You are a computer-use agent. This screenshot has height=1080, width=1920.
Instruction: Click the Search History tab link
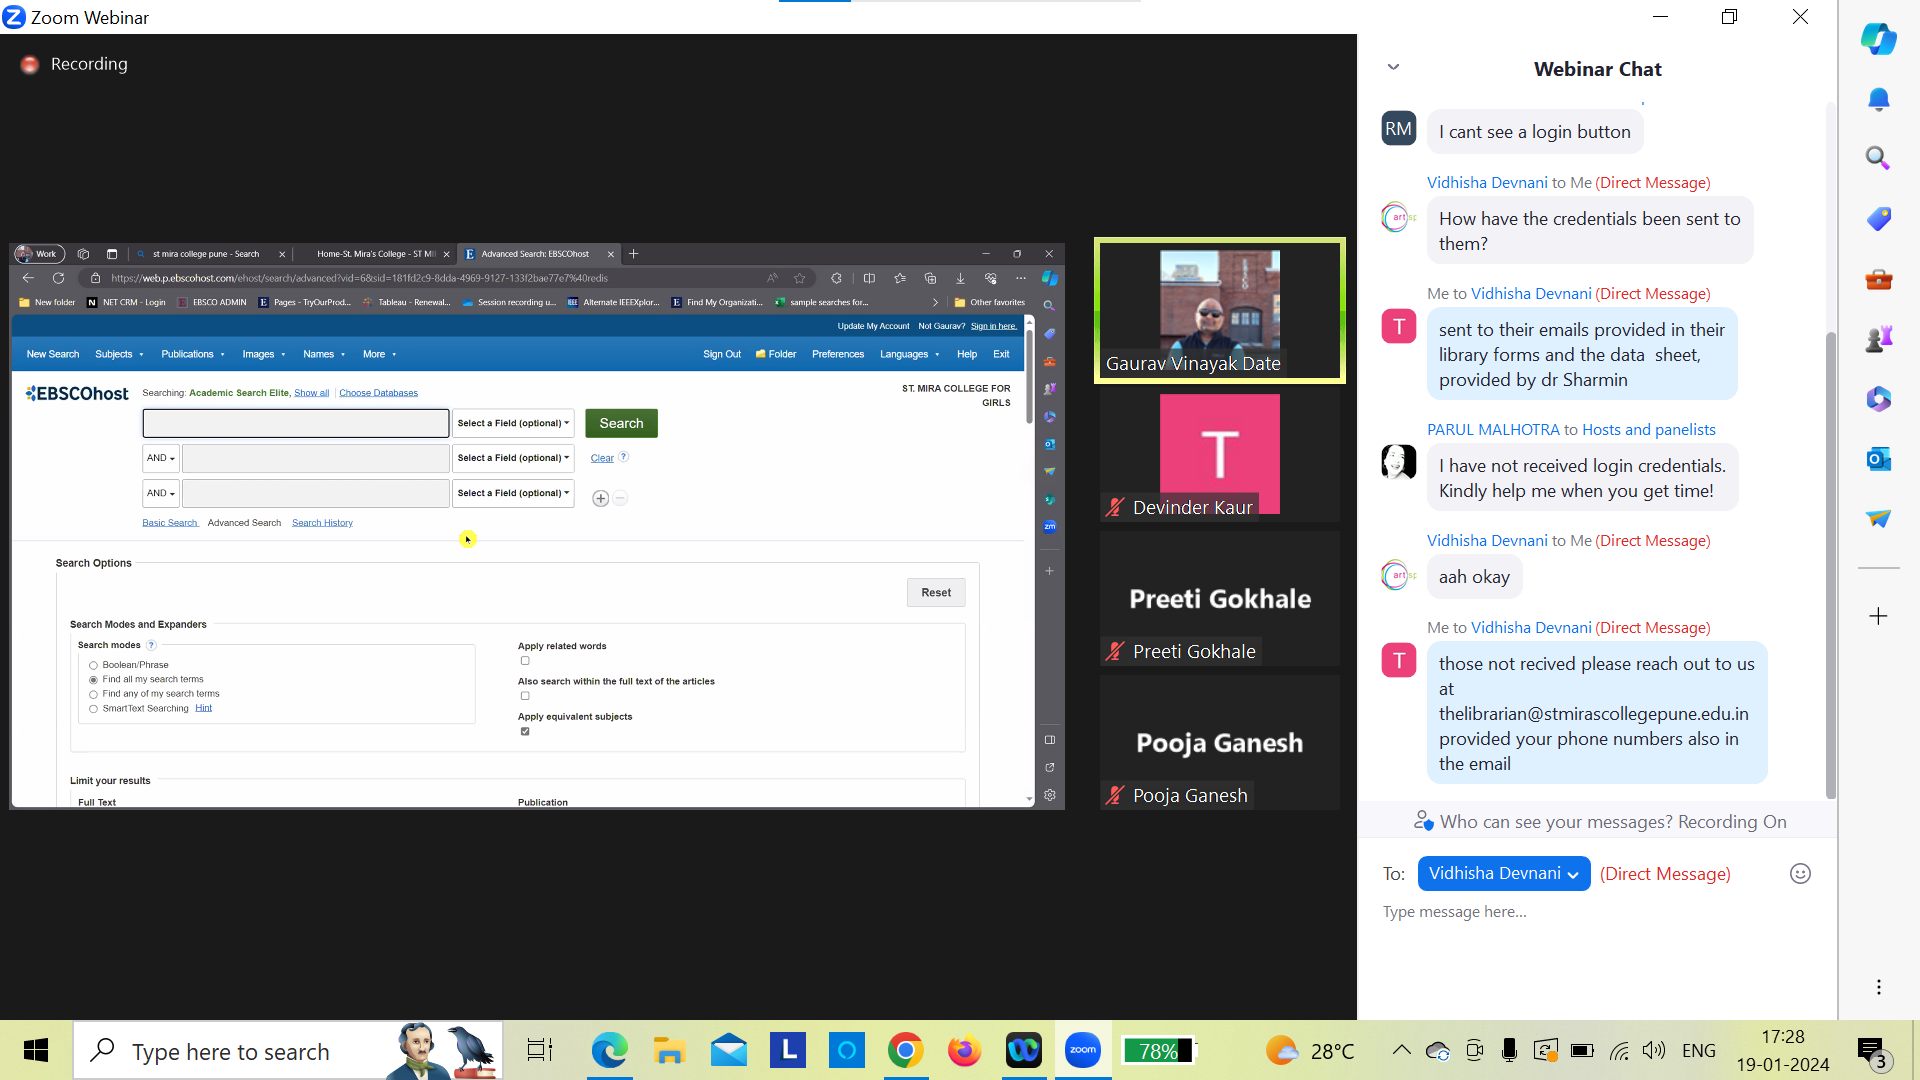pos(323,521)
